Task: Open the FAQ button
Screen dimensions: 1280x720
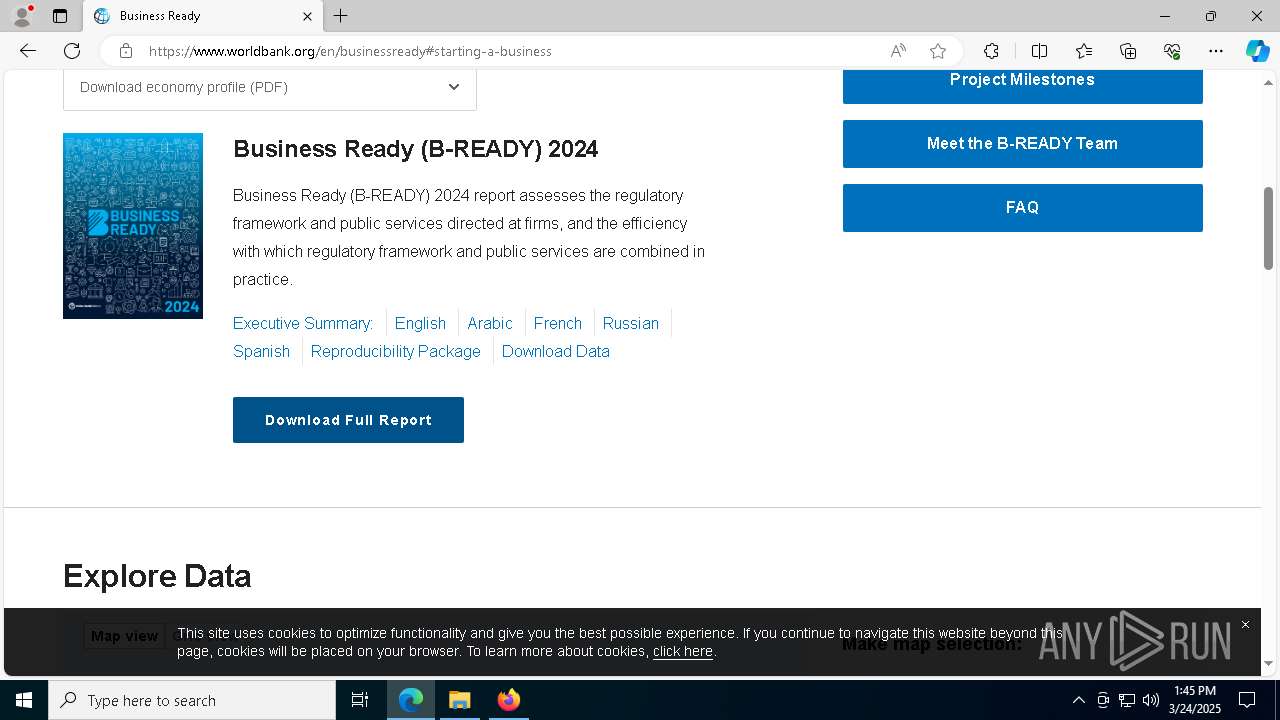Action: coord(1022,208)
